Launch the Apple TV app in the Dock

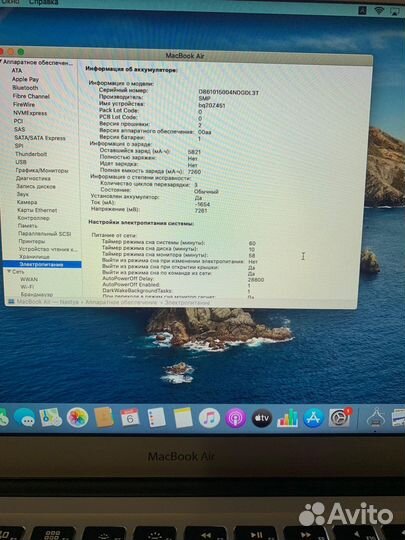[x=262, y=418]
